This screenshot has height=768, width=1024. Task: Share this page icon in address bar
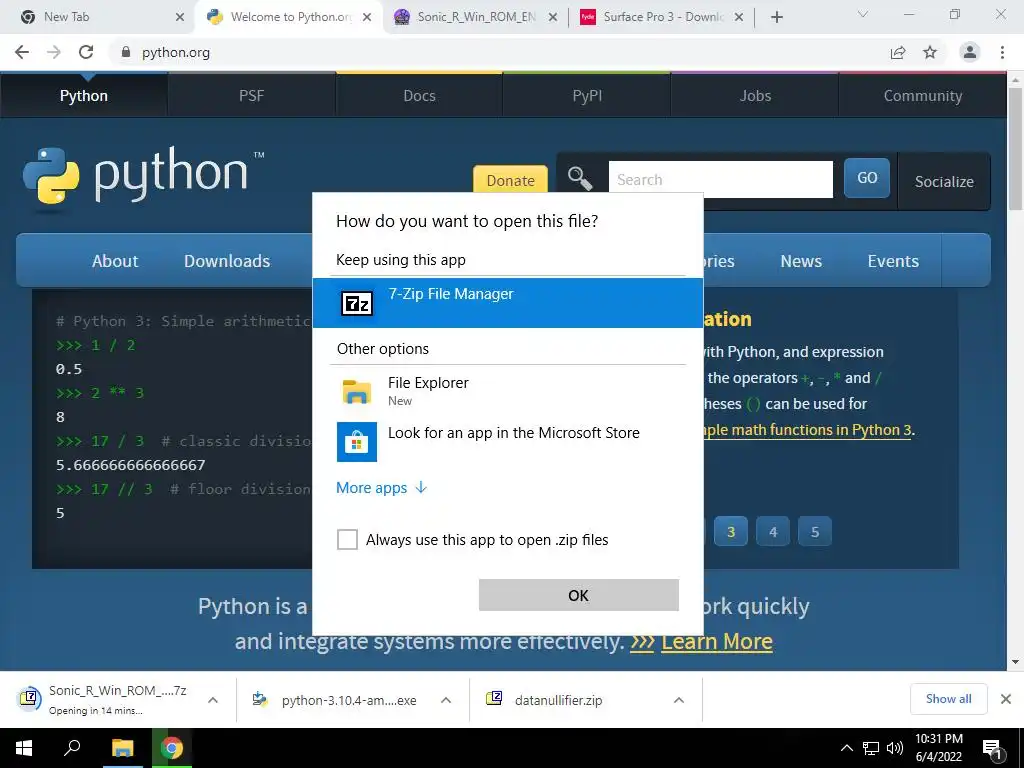tap(898, 52)
